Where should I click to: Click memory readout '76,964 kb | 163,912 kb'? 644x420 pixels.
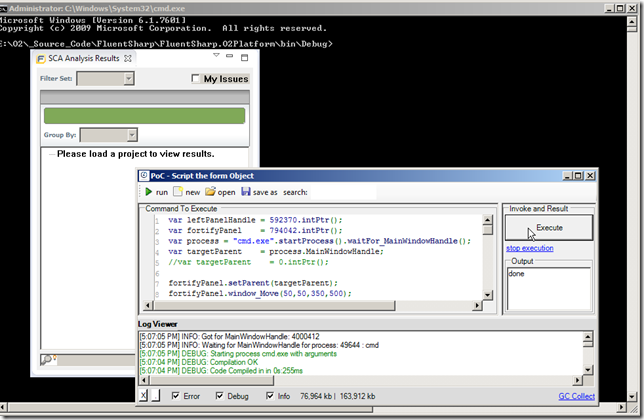pyautogui.click(x=337, y=396)
